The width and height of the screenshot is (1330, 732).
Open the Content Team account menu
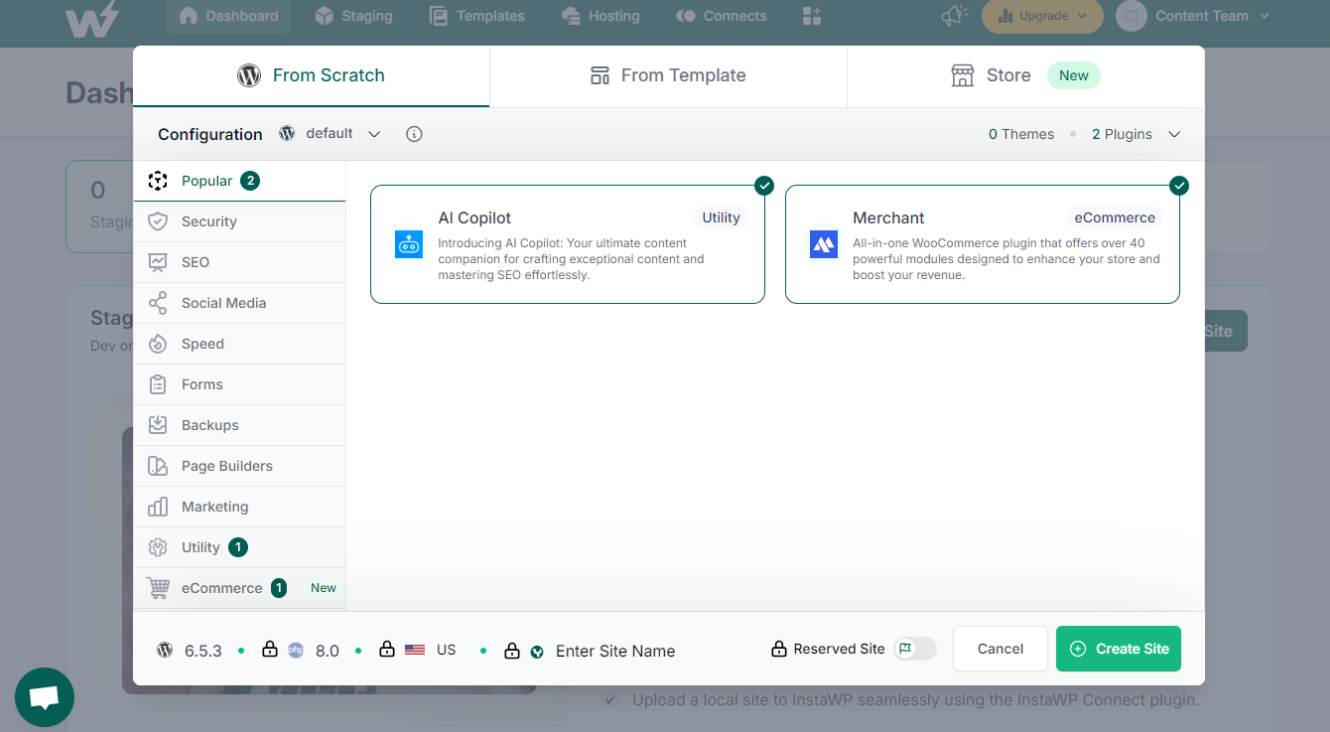[x=1213, y=16]
